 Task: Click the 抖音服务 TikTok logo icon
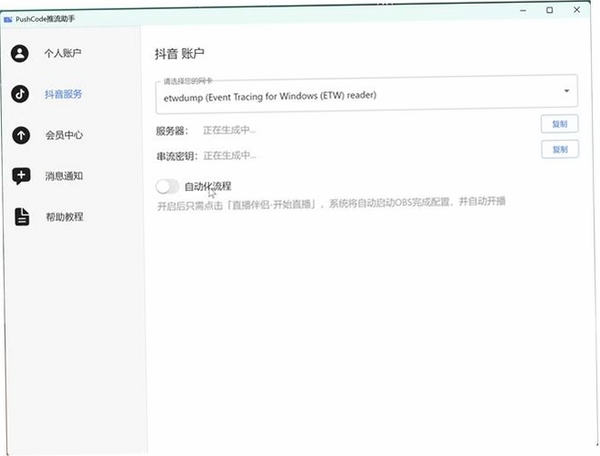tap(20, 94)
